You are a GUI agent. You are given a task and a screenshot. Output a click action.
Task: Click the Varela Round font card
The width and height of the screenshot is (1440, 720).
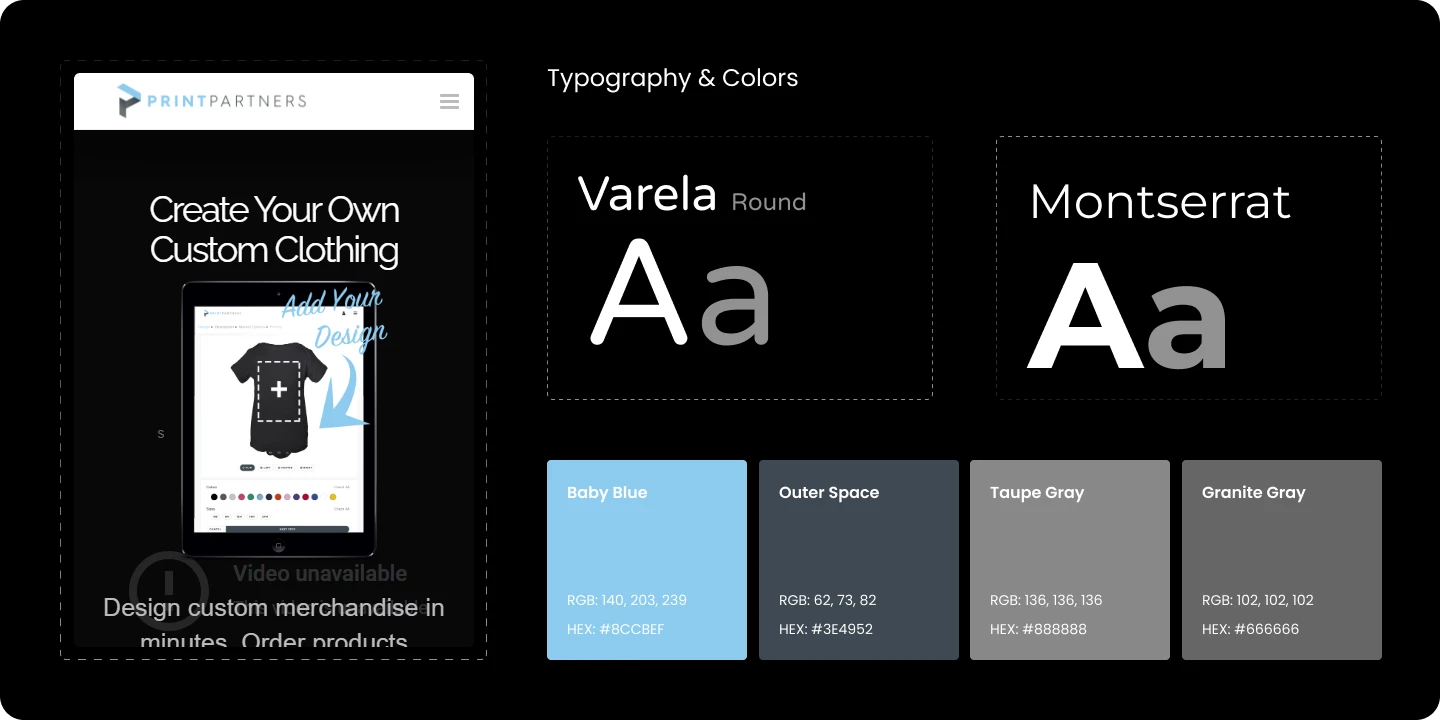pos(739,268)
